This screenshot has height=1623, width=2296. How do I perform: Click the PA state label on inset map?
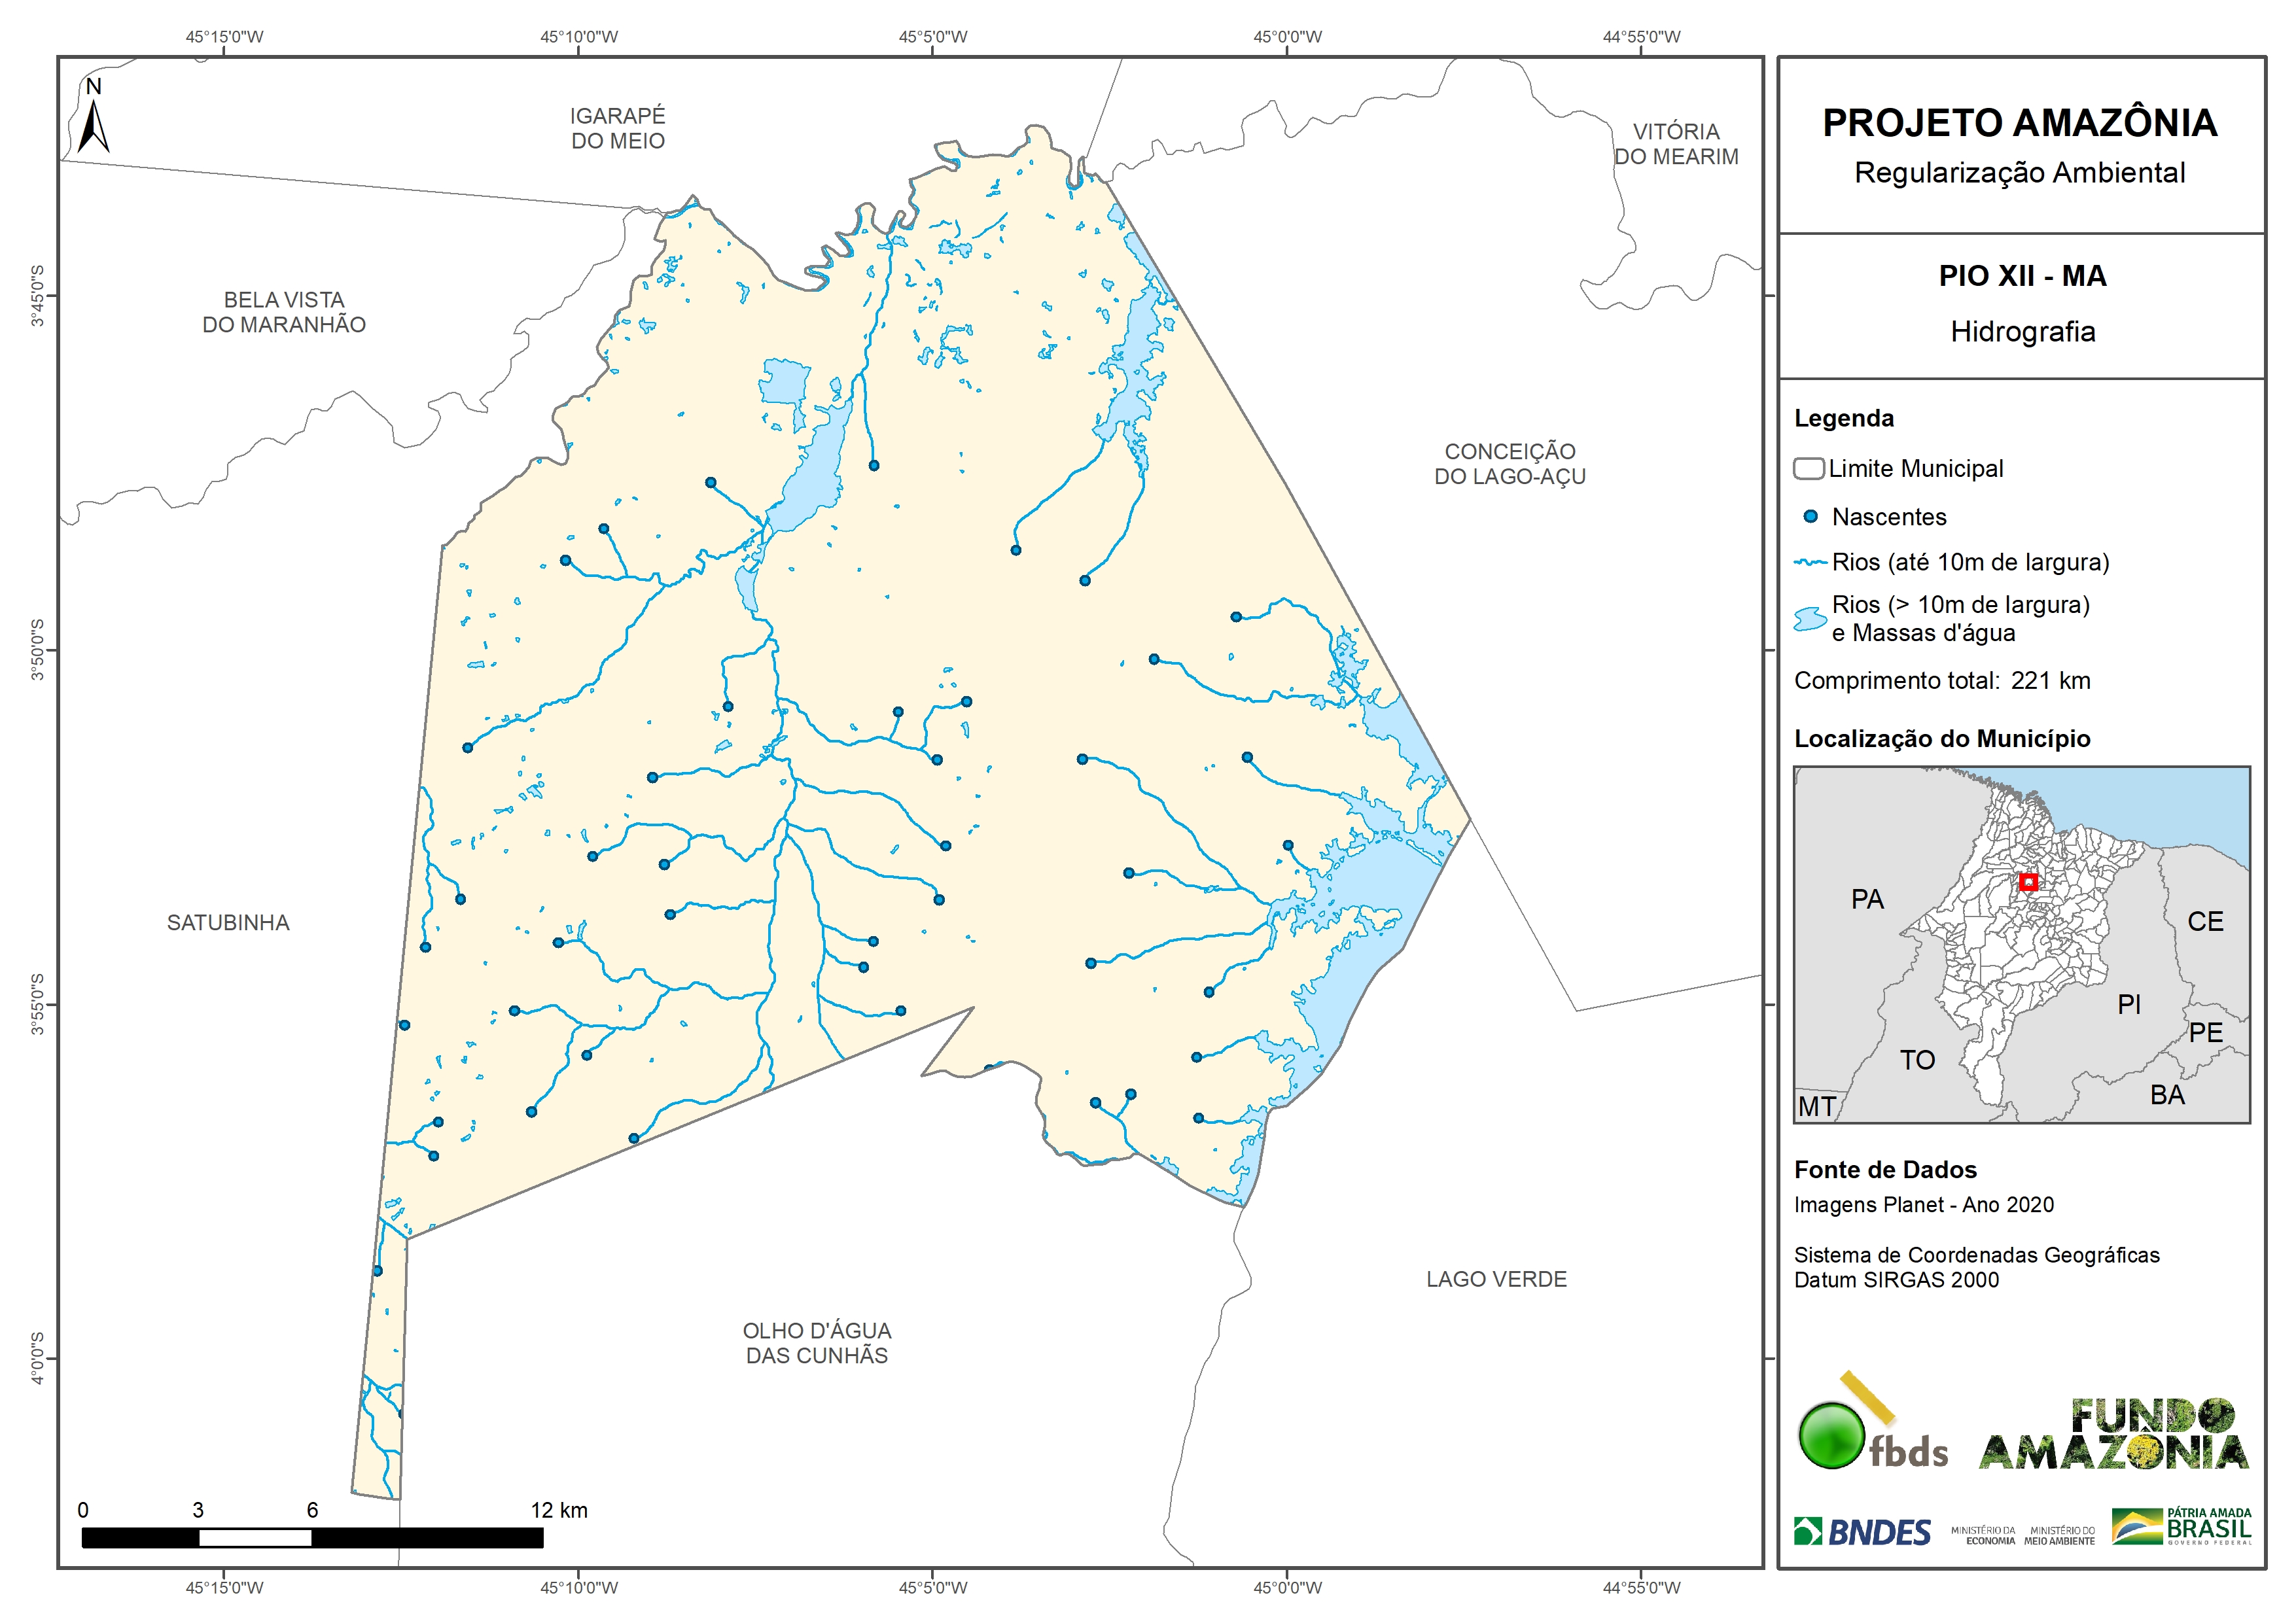1867,900
